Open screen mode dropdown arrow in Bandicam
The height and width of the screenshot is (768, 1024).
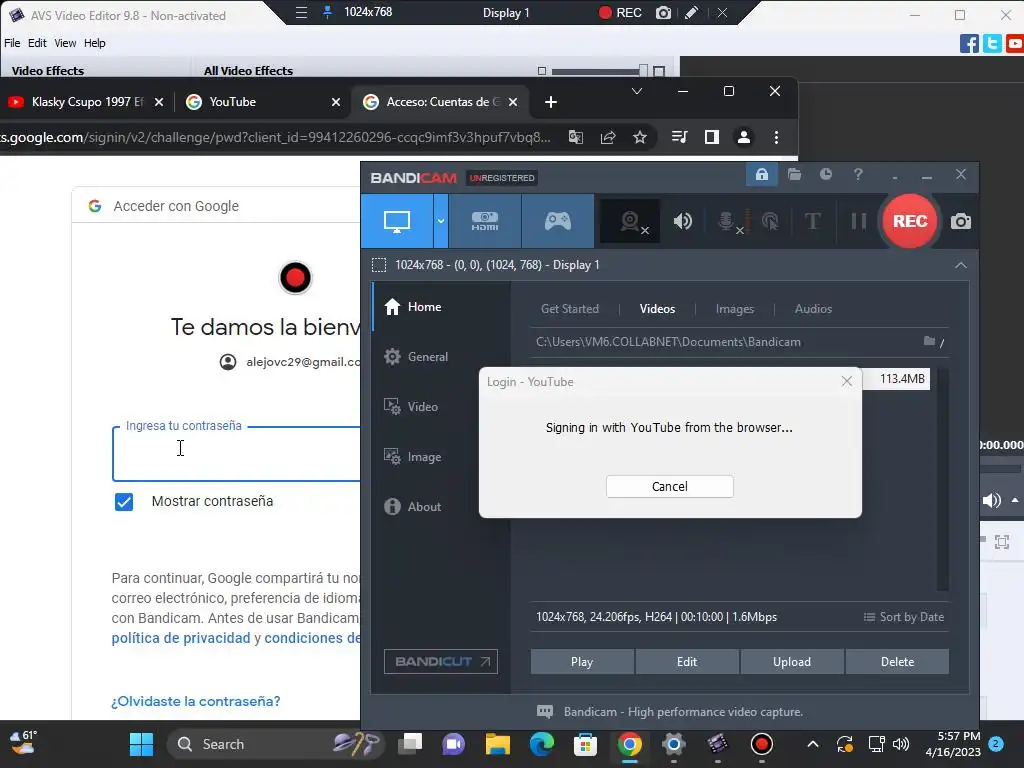(x=441, y=221)
